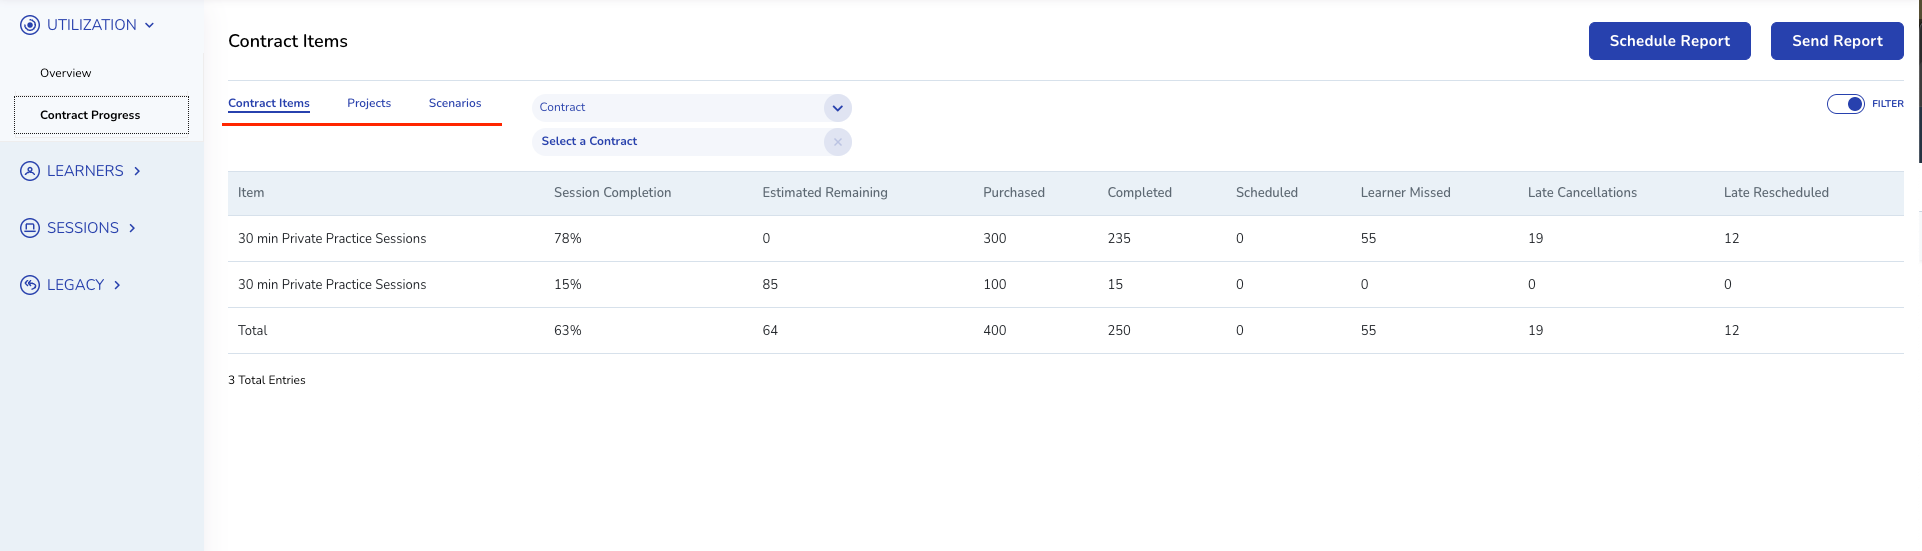Open the Contract dropdown field

click(x=691, y=108)
